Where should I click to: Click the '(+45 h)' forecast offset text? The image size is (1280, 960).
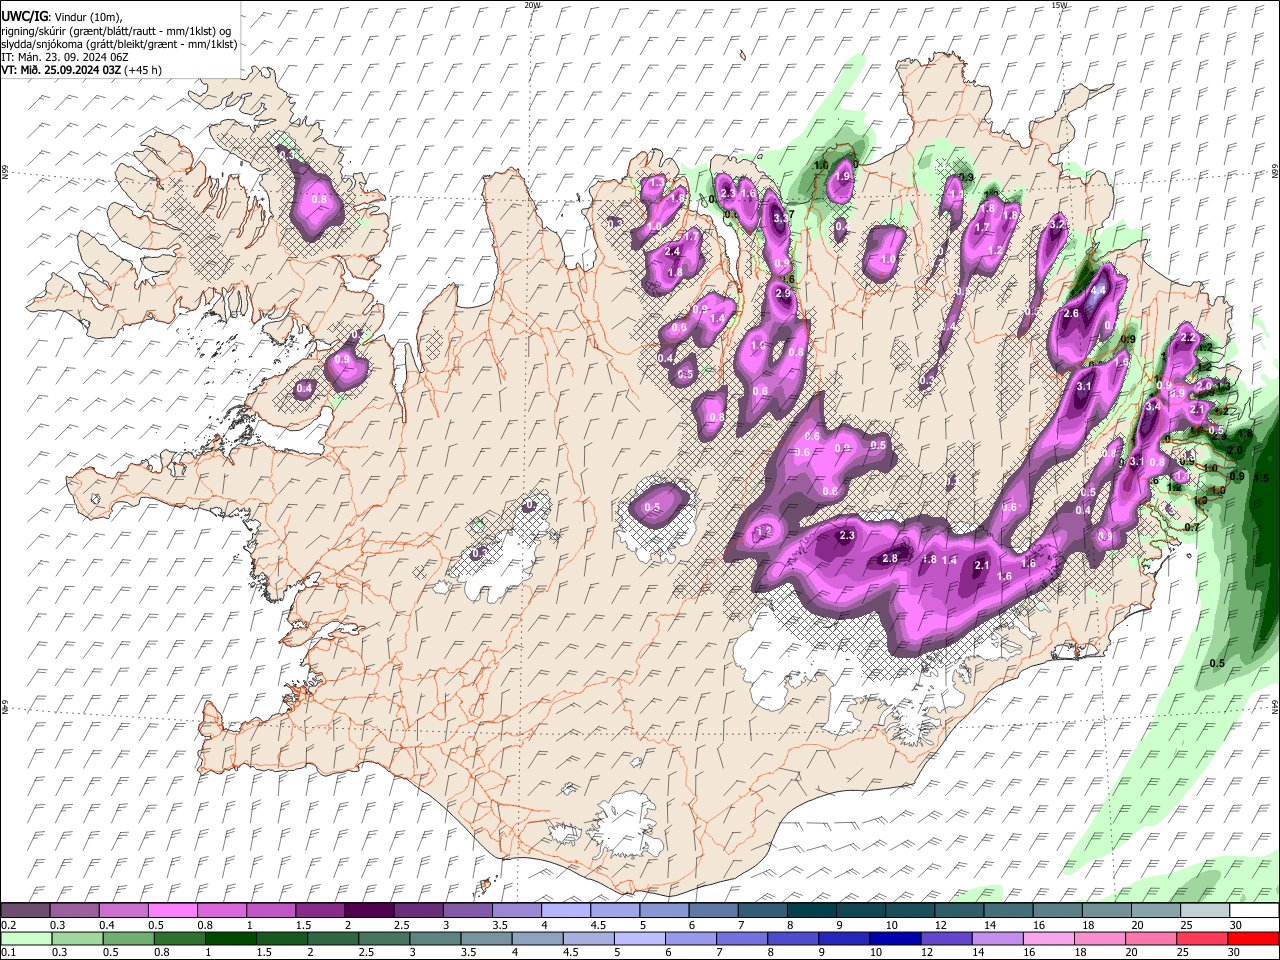point(144,70)
